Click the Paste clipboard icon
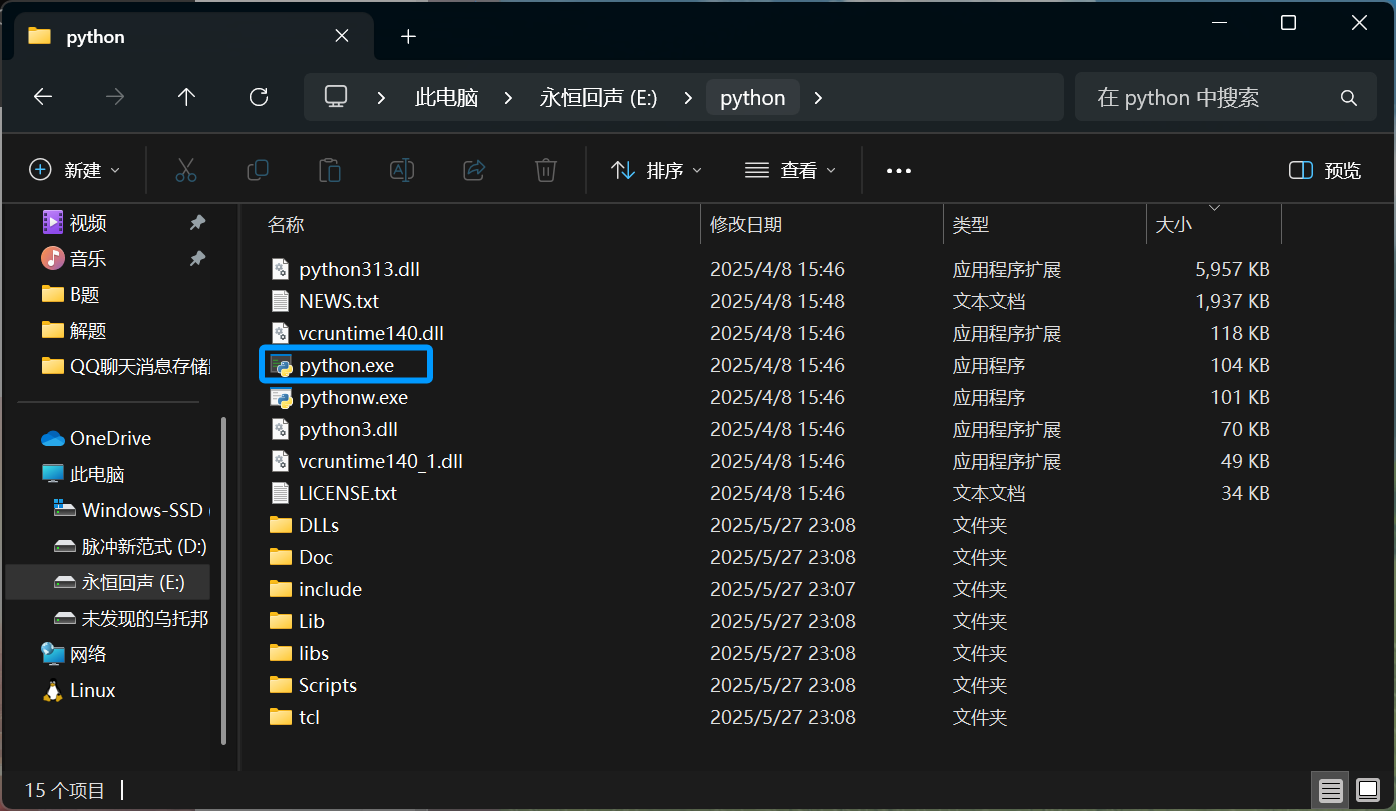Image resolution: width=1396 pixels, height=811 pixels. click(x=330, y=171)
